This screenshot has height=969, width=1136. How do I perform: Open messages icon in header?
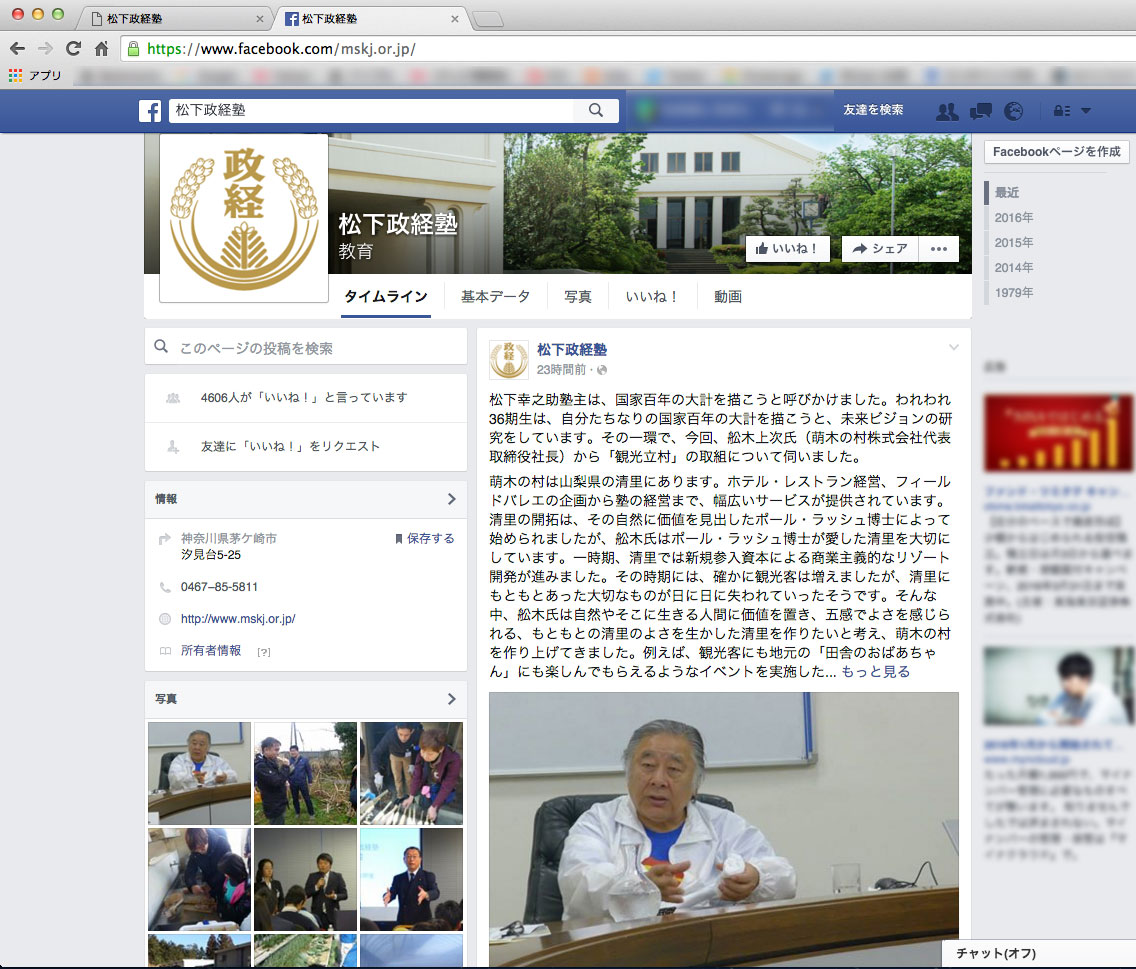980,111
